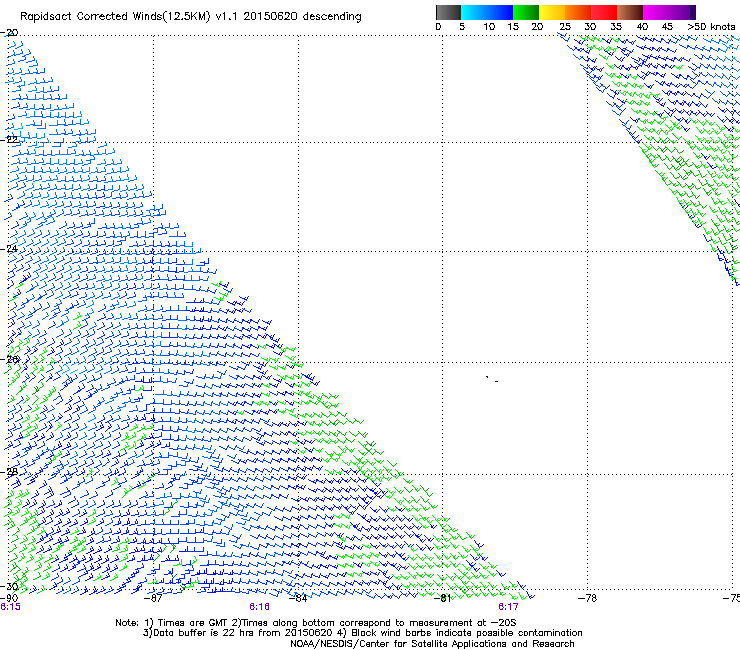Click the red 30–35 knots color segment
This screenshot has width=740, height=650.
(604, 12)
